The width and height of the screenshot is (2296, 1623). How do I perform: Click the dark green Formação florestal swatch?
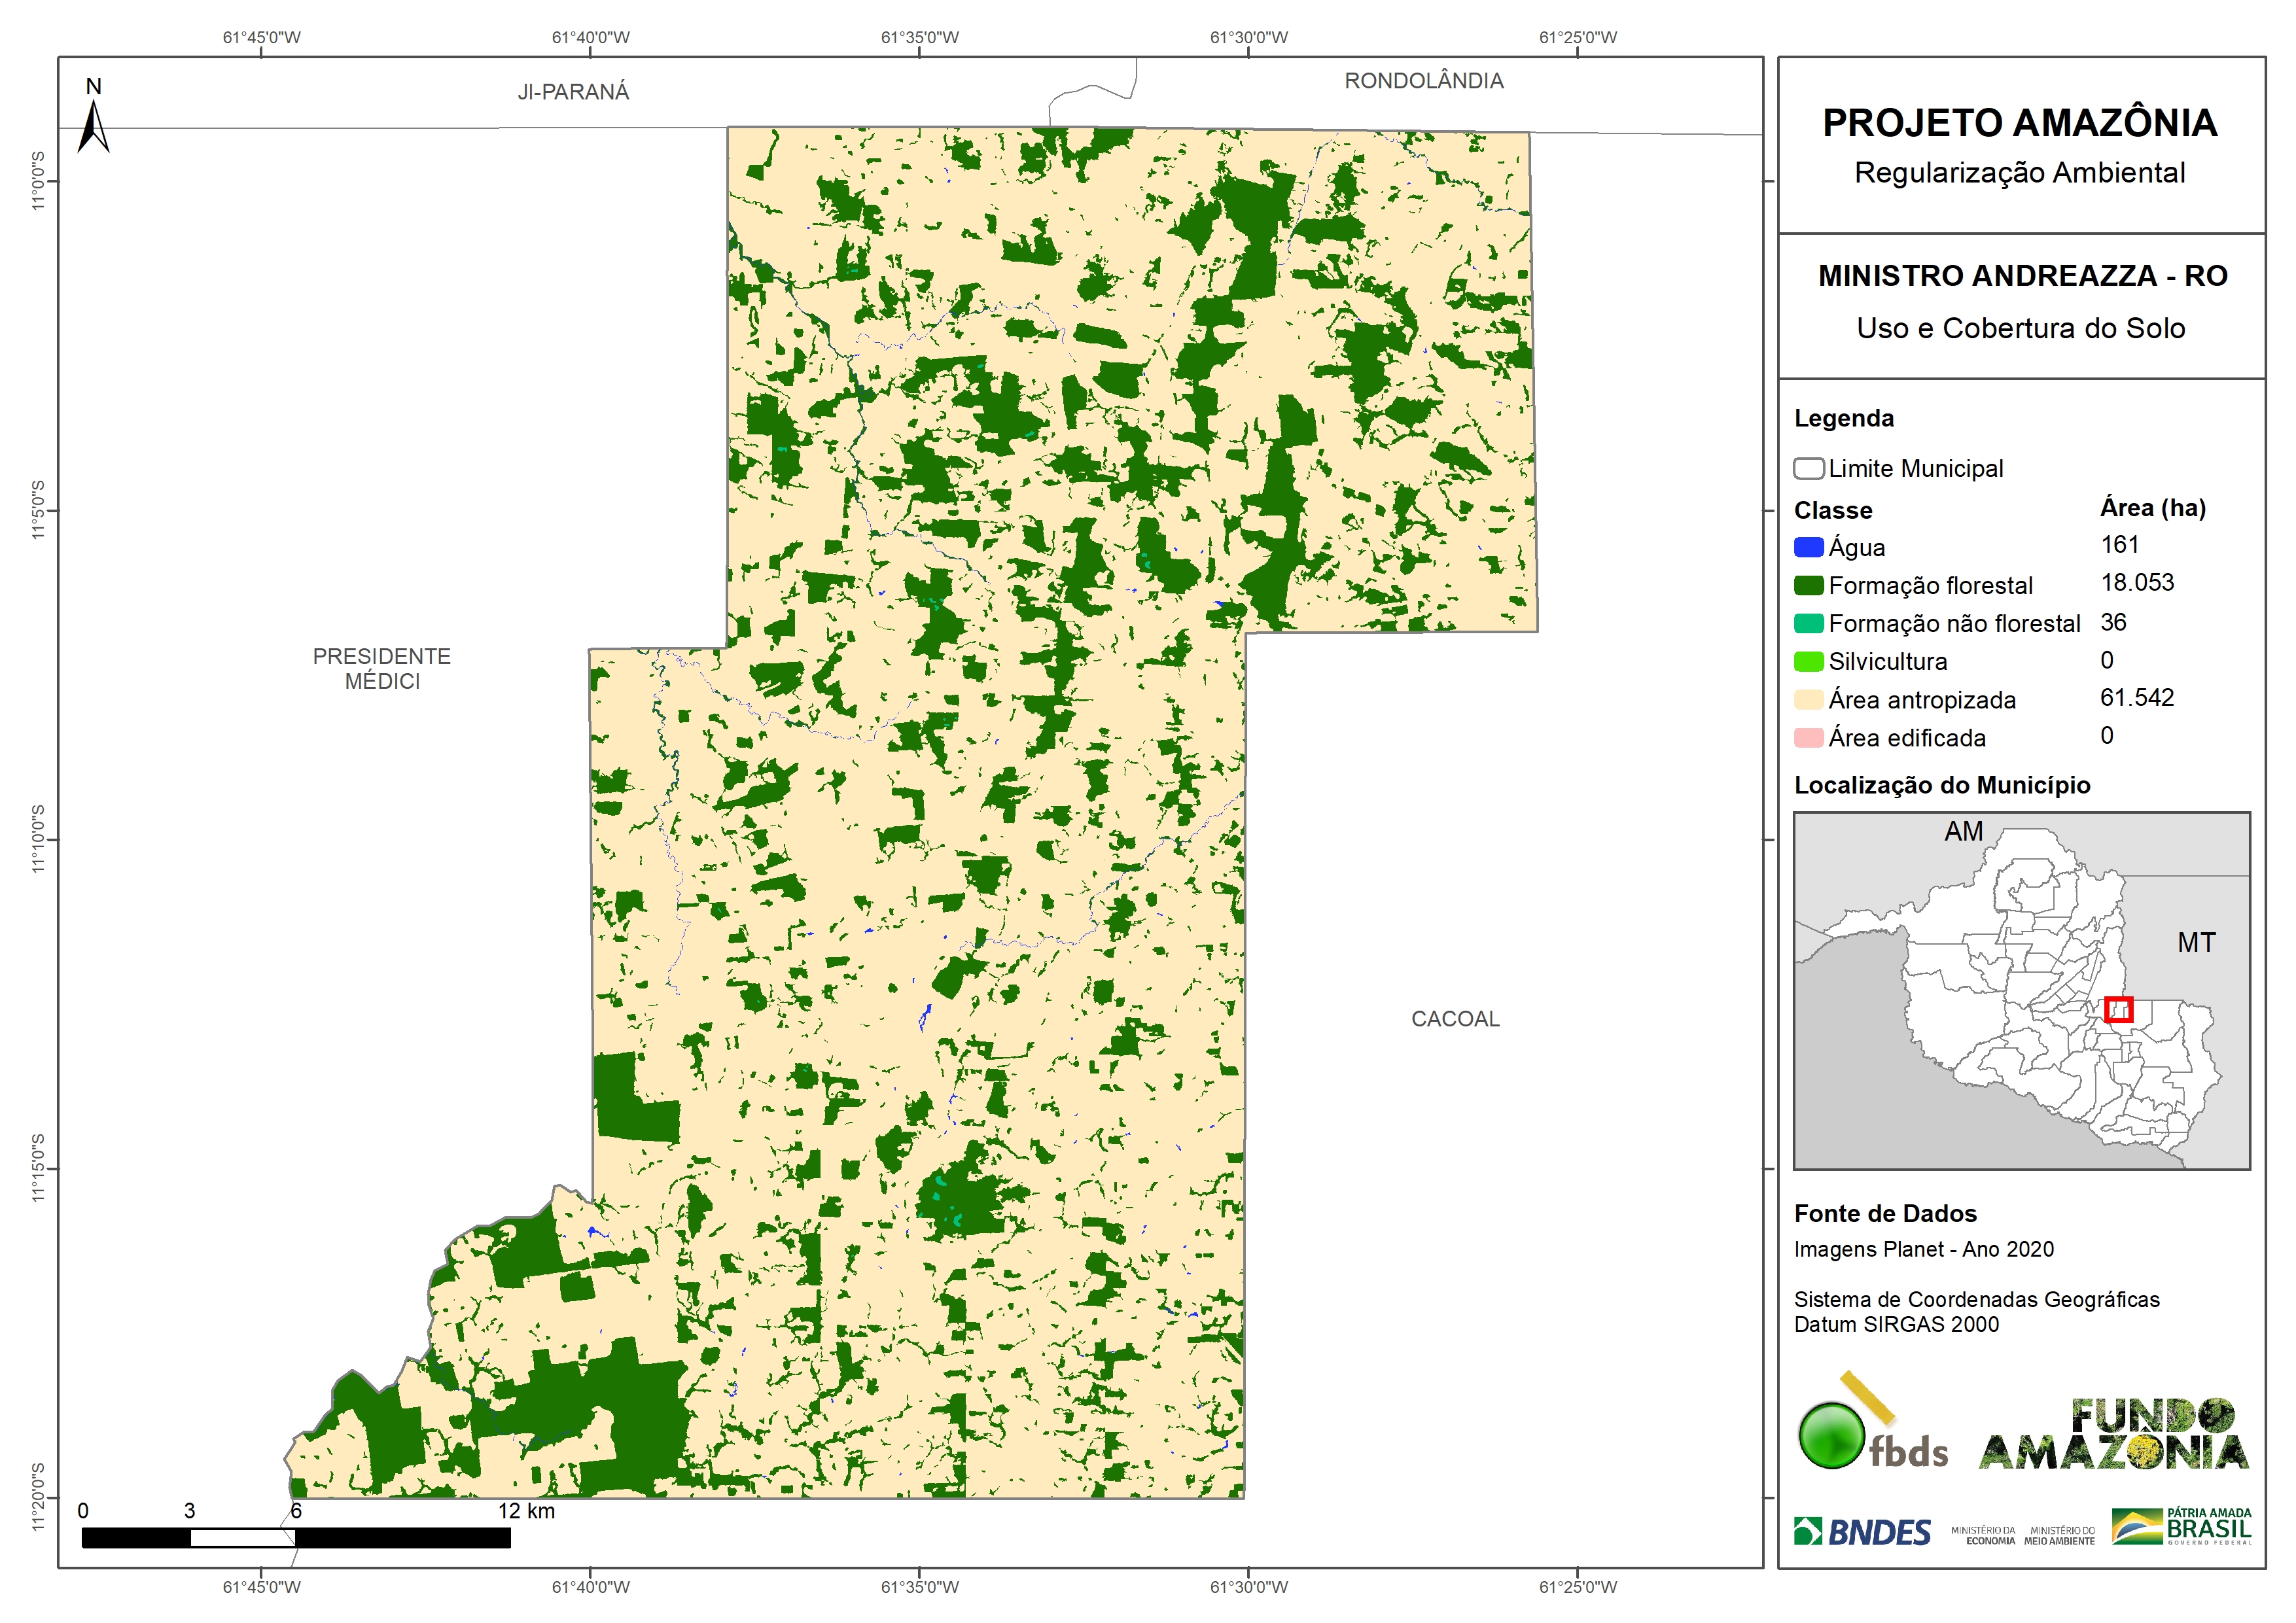(1808, 586)
